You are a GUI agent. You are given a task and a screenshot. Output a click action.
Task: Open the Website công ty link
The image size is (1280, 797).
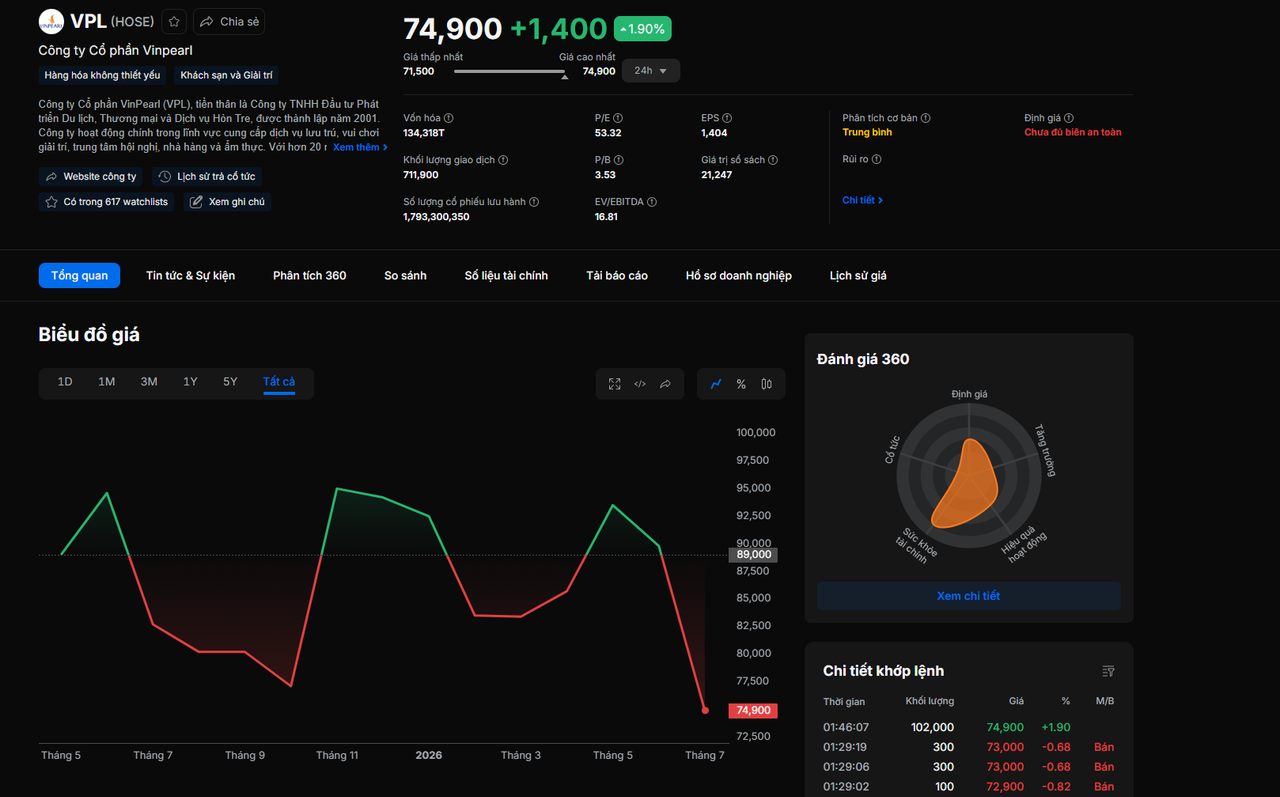point(91,176)
